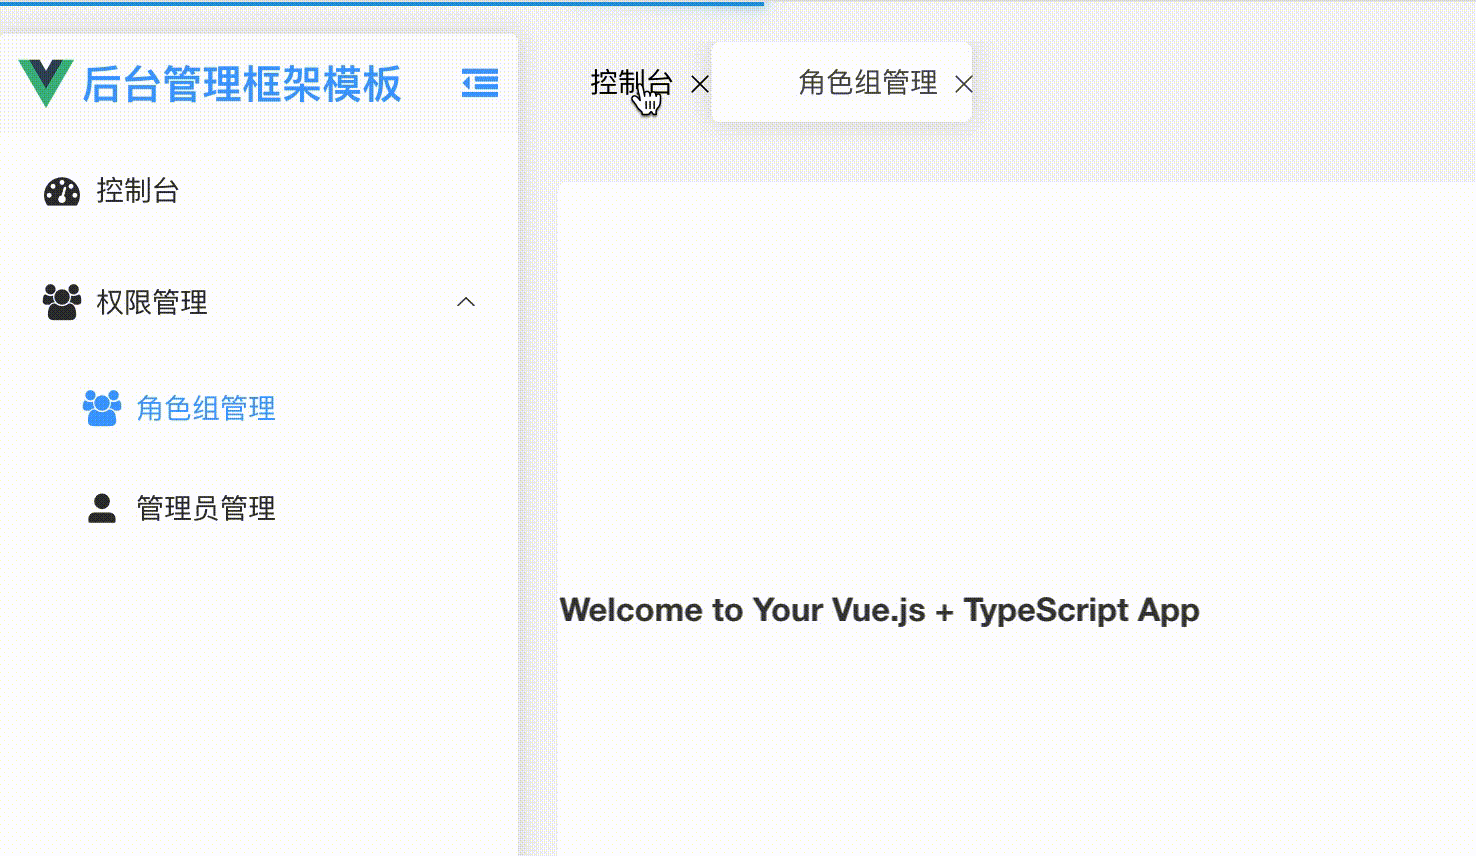The height and width of the screenshot is (856, 1476).
Task: Close the 角色组管理 tab
Action: click(964, 84)
